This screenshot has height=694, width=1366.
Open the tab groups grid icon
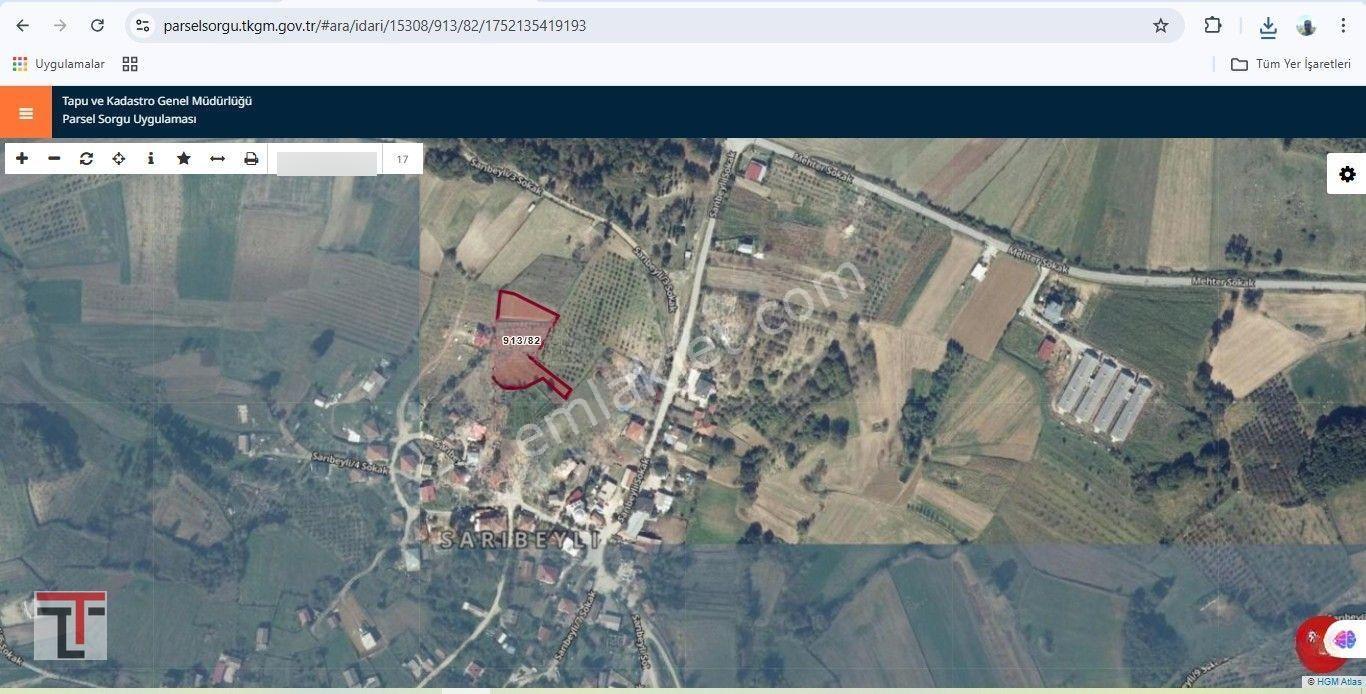coord(130,64)
